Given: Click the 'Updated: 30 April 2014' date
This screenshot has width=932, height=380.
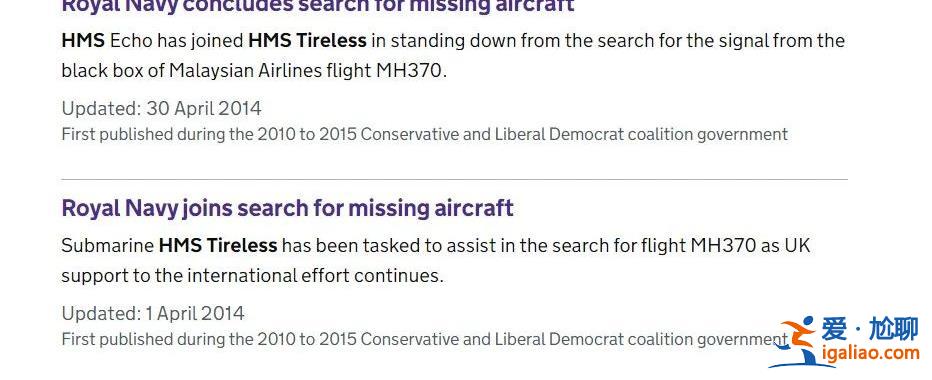Looking at the screenshot, I should [161, 108].
